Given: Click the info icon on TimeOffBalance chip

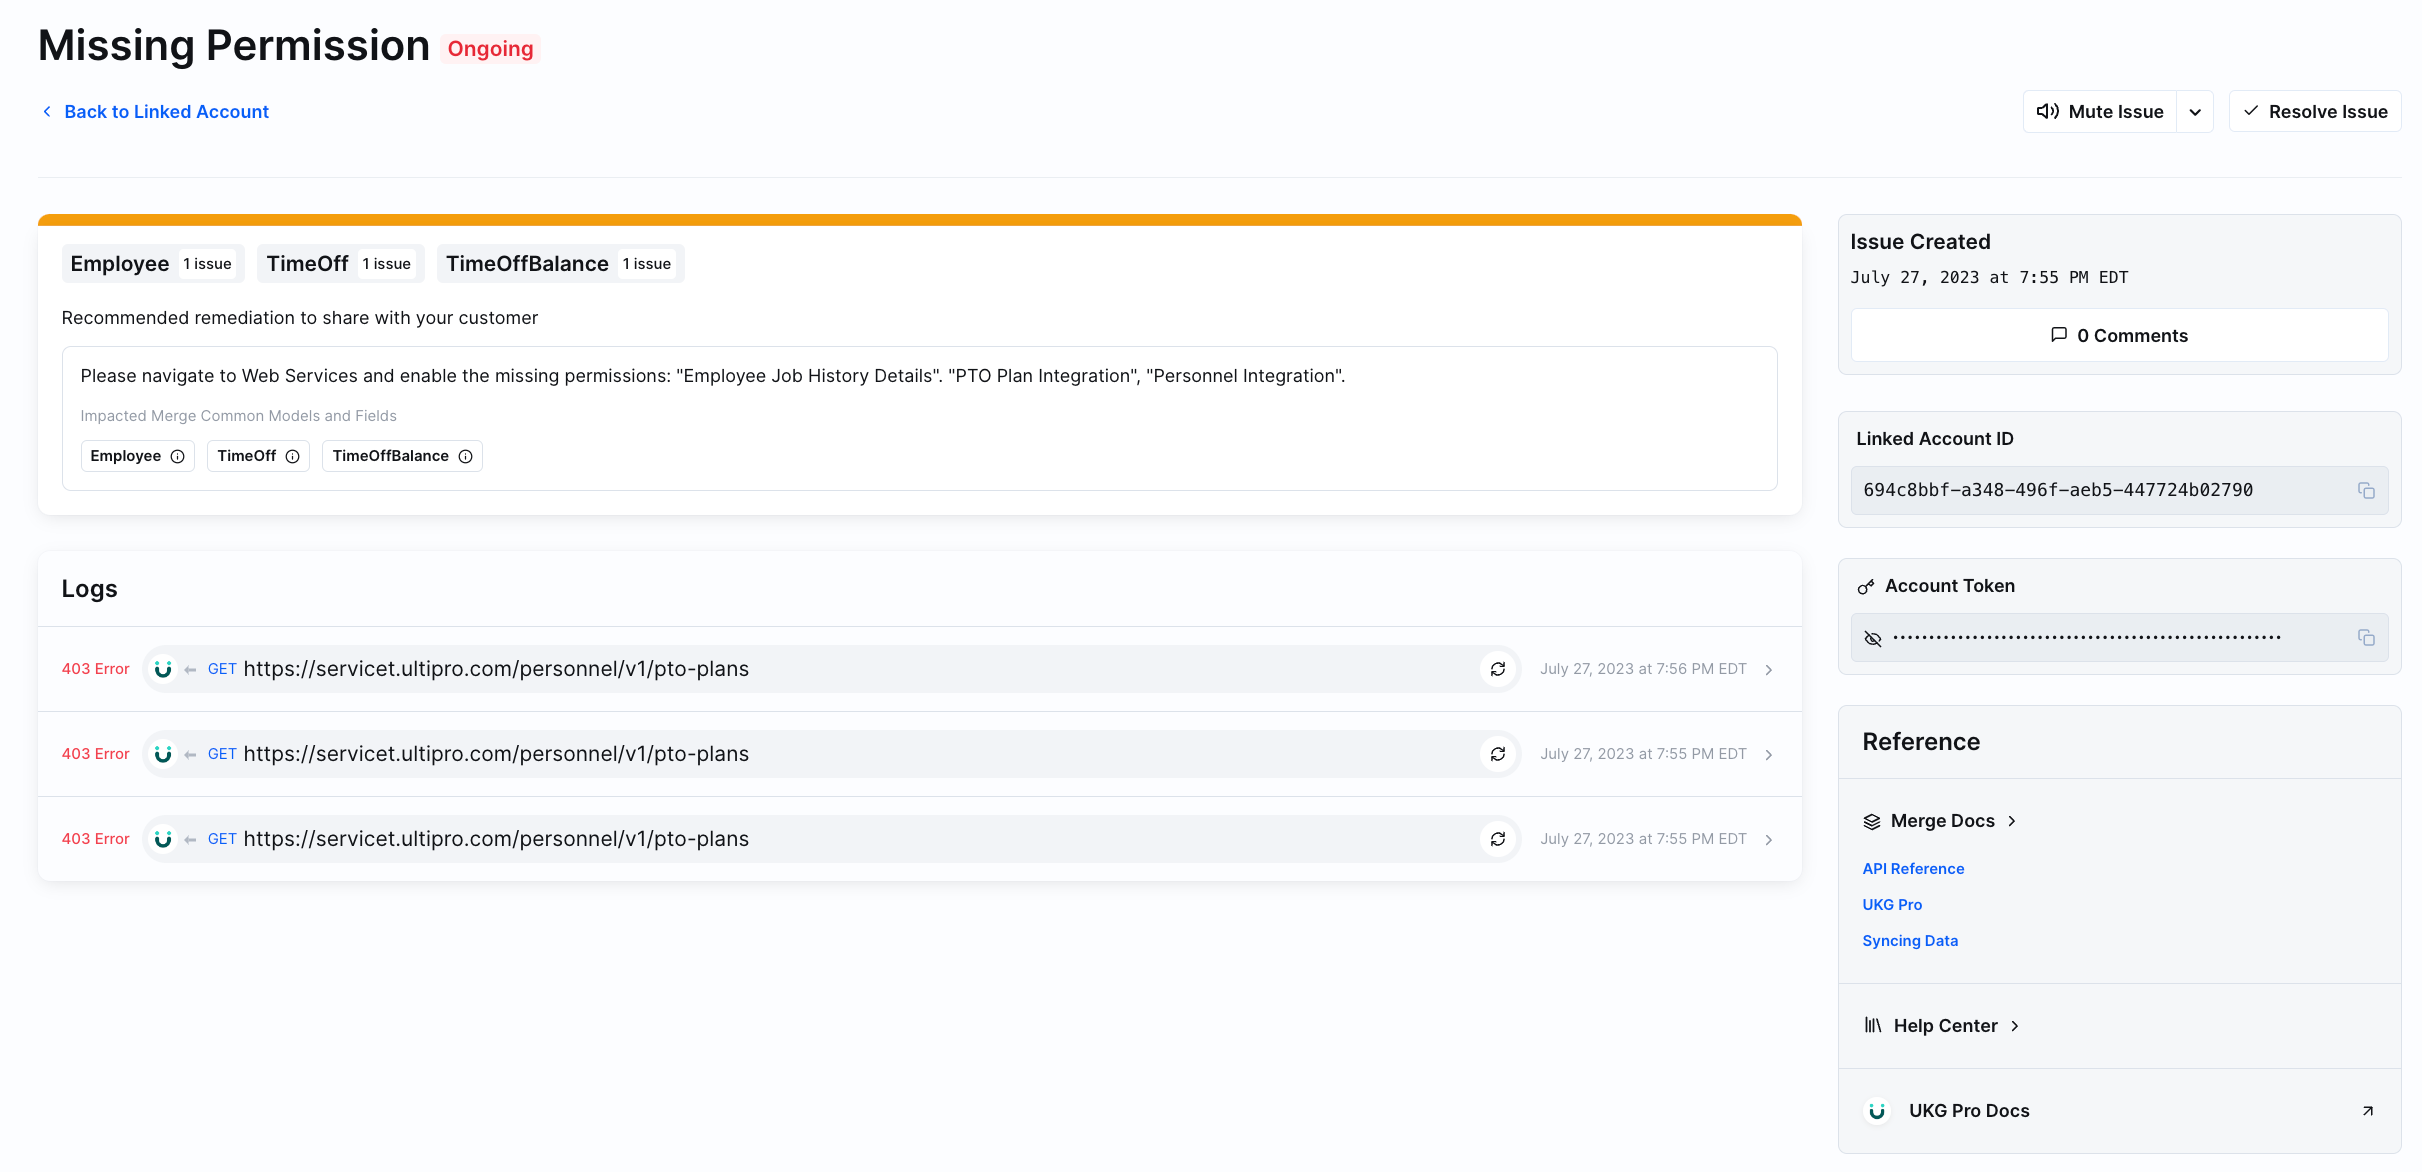Looking at the screenshot, I should pos(466,456).
